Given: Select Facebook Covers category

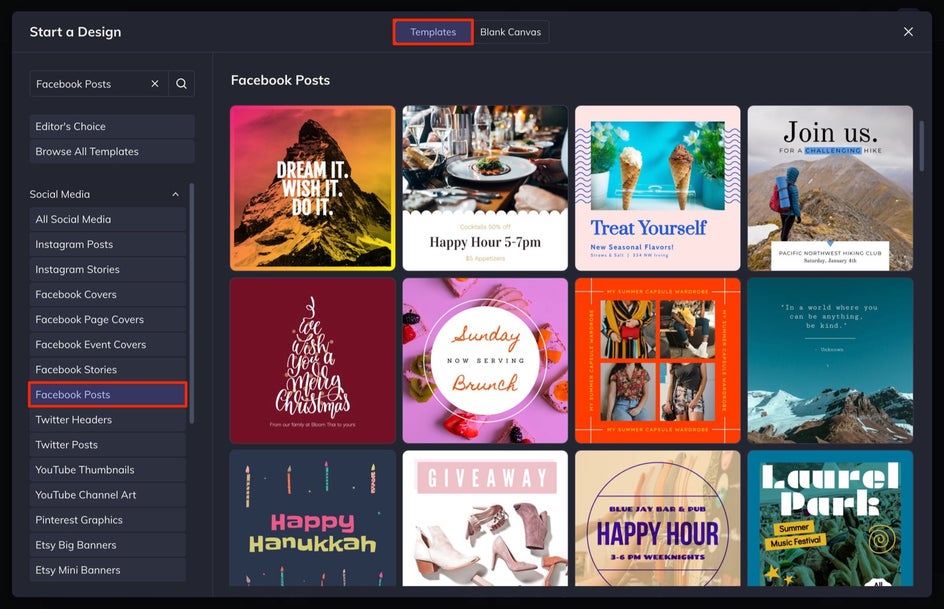Looking at the screenshot, I should [108, 294].
